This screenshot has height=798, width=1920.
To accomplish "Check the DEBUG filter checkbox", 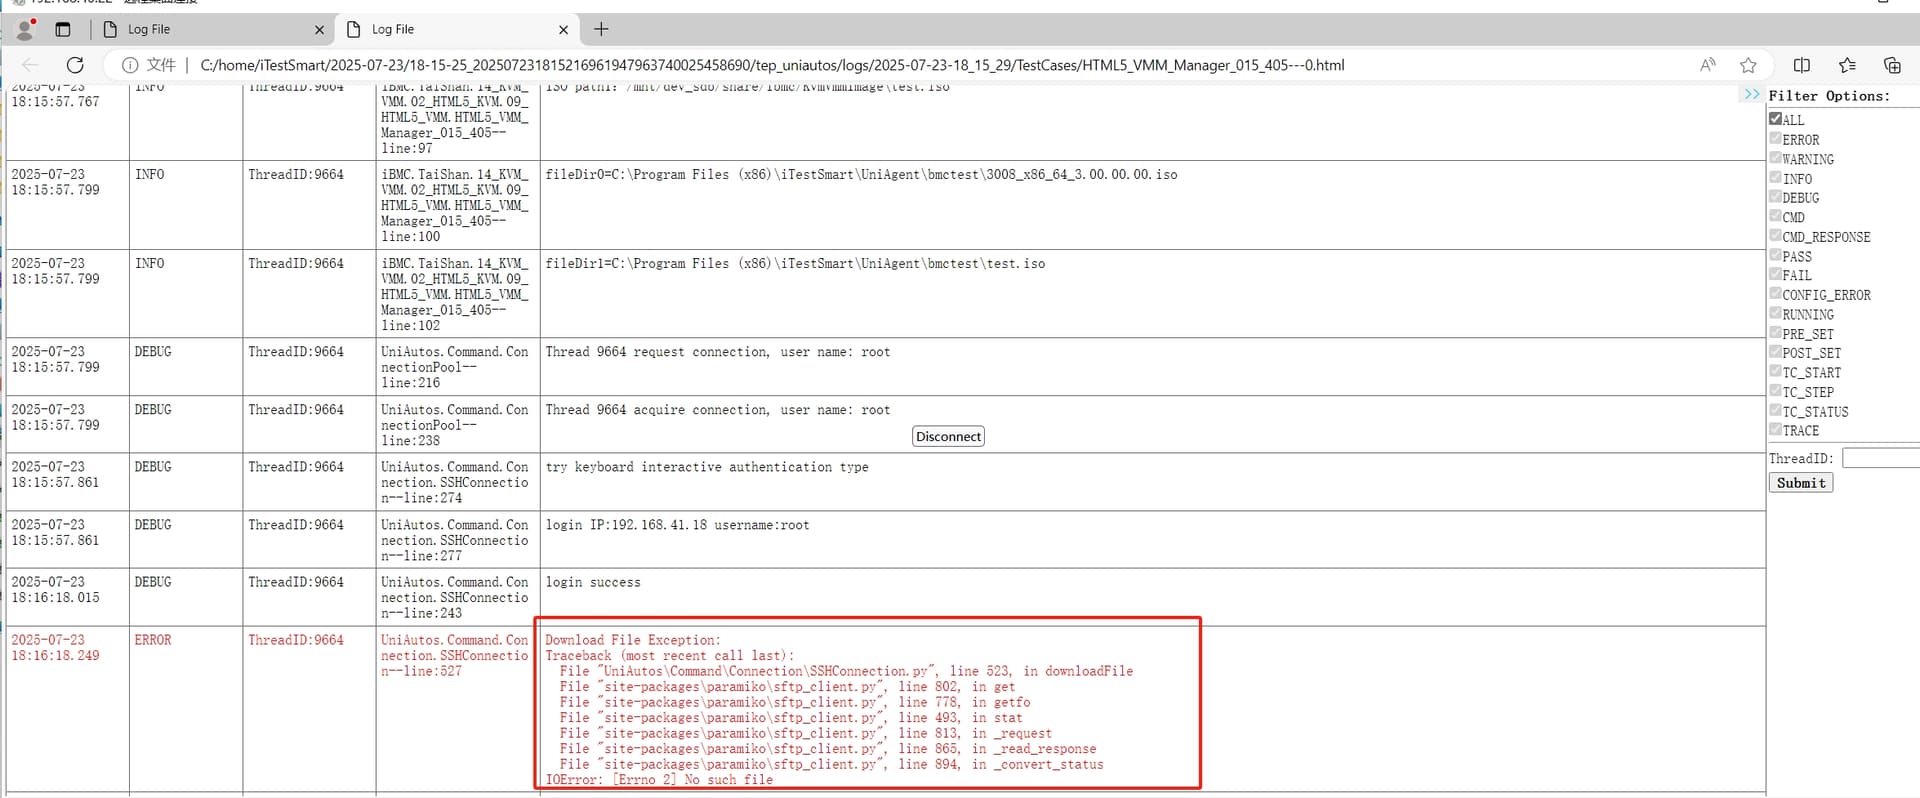I will [1776, 197].
